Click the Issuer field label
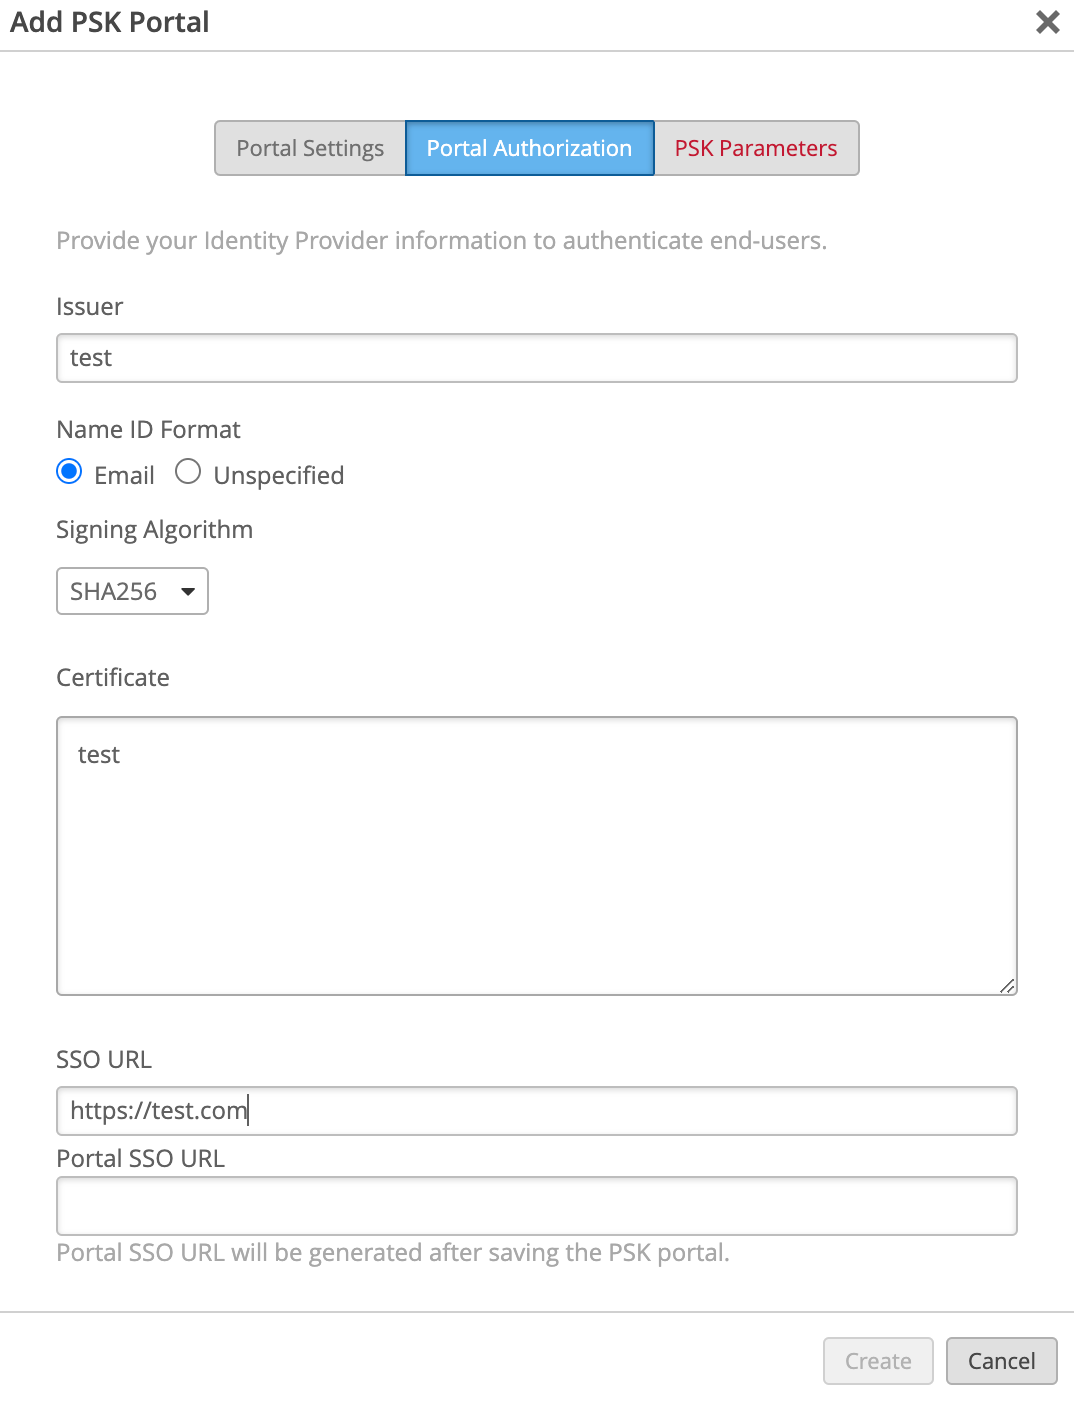 (x=90, y=307)
